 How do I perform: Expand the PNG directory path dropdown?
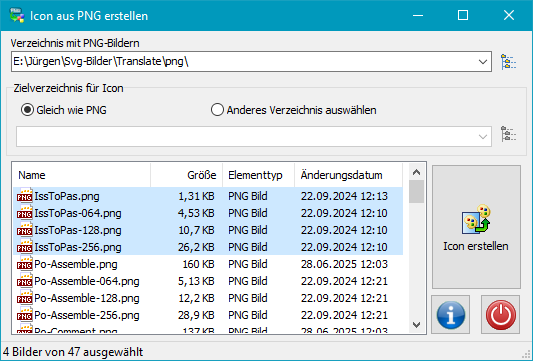(x=483, y=62)
